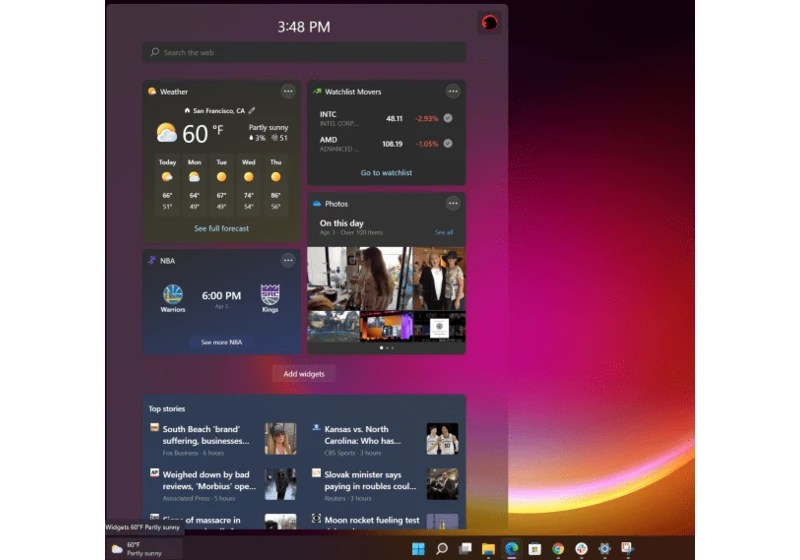Click the Weather widget title icon
Image resolution: width=800 pixels, height=560 pixels.
152,91
